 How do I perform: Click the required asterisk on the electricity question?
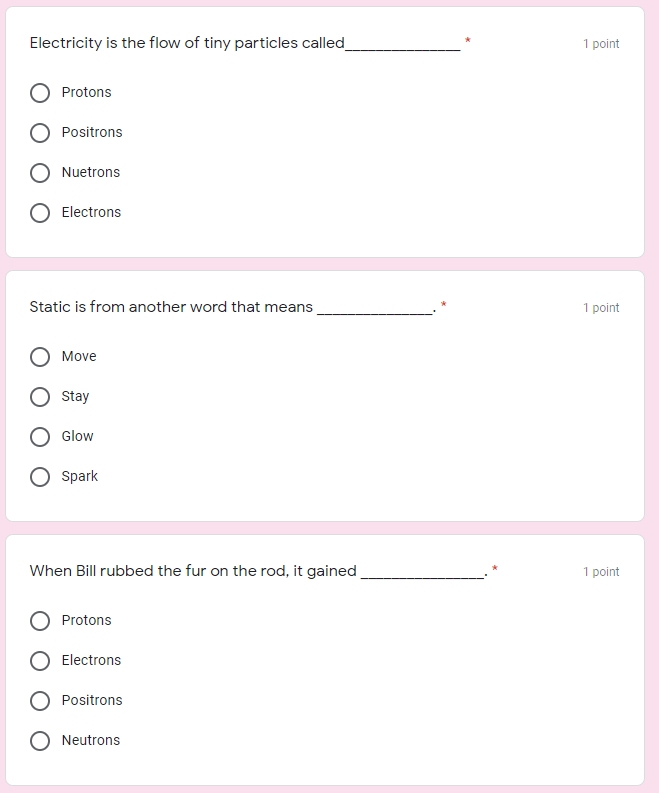tap(467, 41)
